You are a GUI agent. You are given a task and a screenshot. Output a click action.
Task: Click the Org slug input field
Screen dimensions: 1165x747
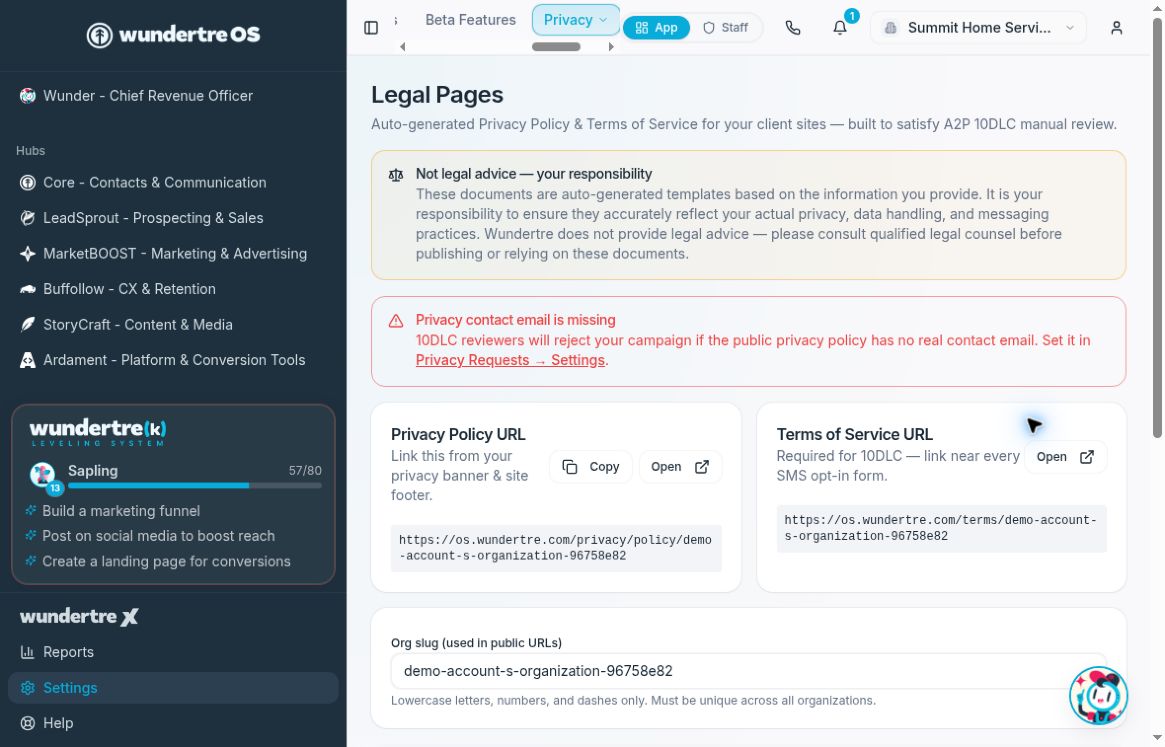(x=748, y=671)
